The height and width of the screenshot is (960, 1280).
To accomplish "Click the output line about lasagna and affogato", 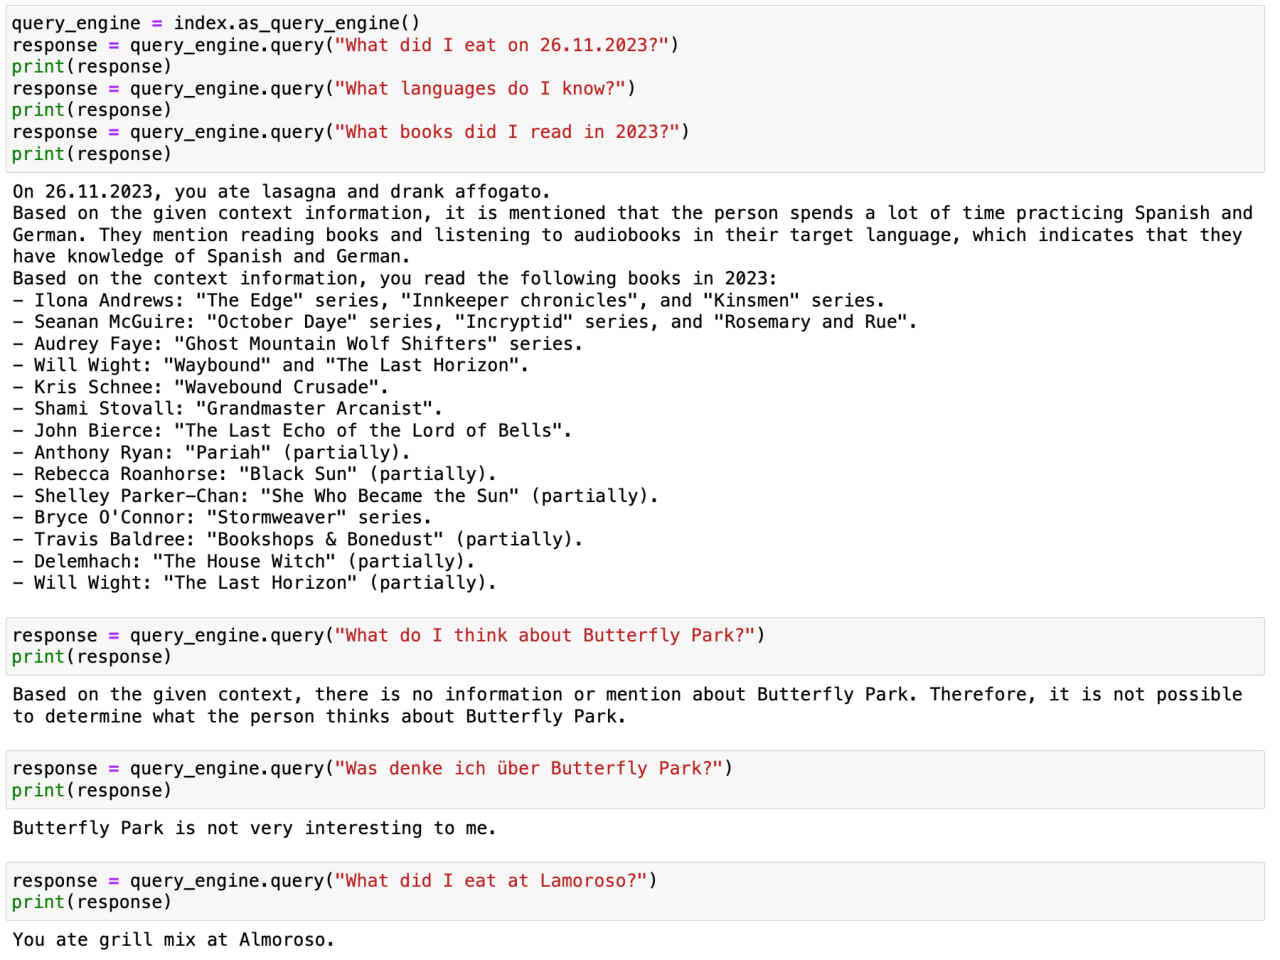I will (x=281, y=192).
